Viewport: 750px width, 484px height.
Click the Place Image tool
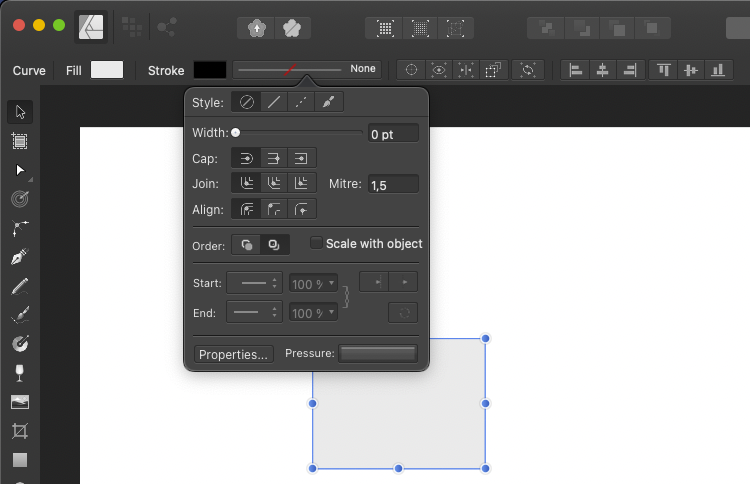pos(20,402)
